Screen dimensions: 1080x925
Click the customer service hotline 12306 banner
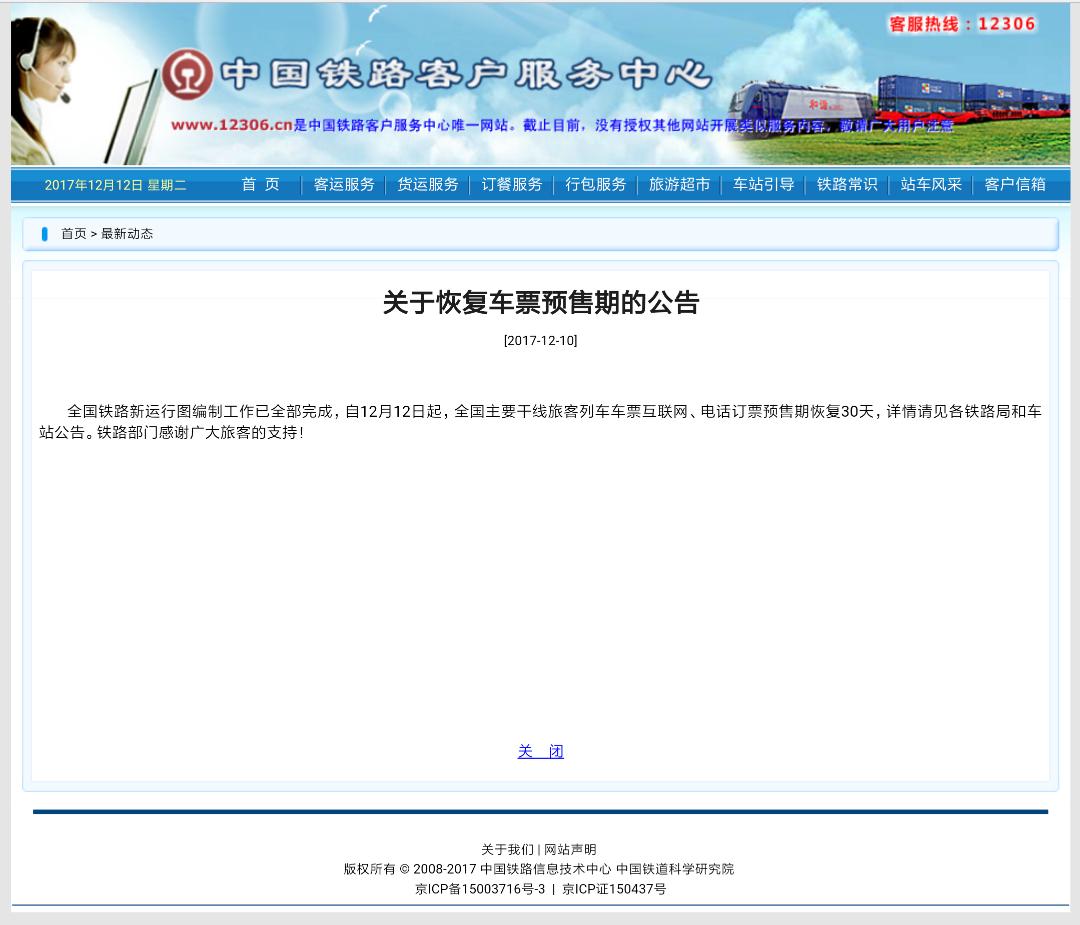tap(963, 23)
